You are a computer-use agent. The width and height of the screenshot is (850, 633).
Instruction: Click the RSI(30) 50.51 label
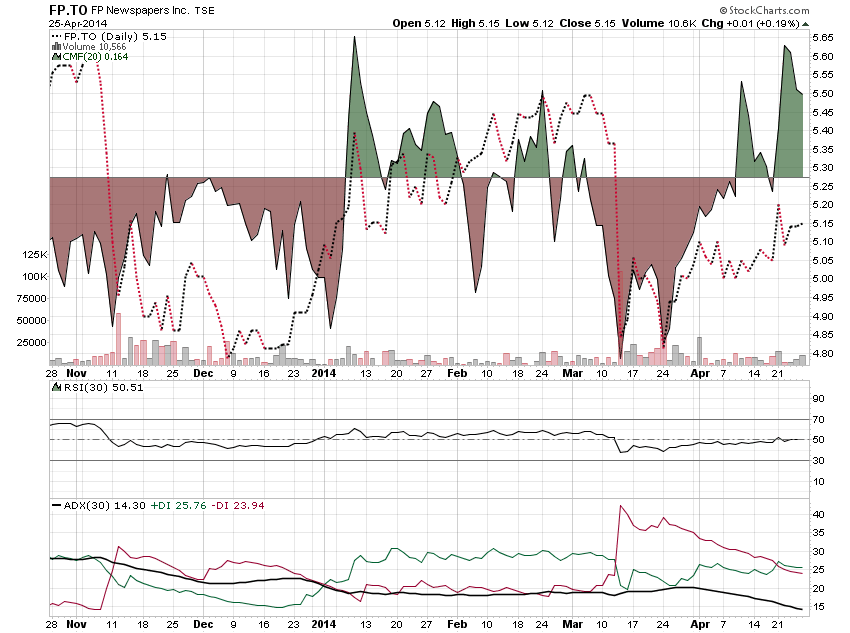104,387
